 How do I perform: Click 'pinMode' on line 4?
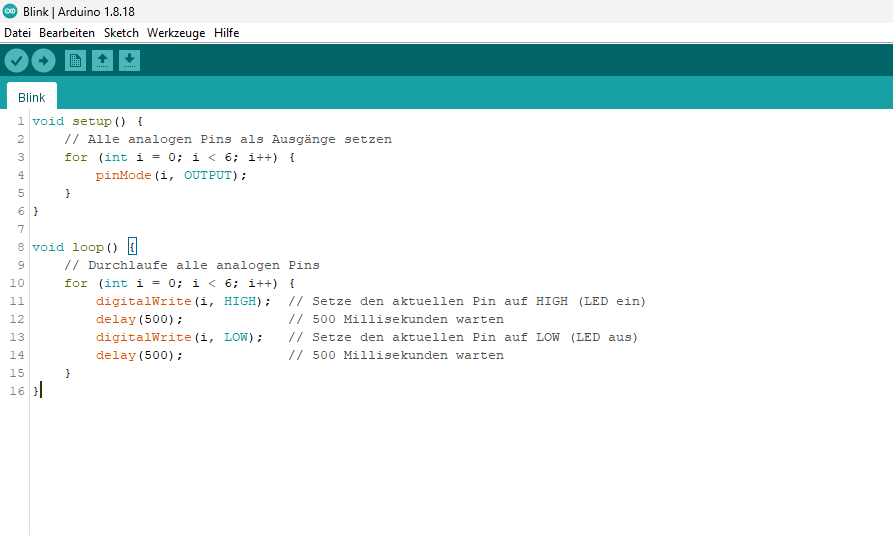[x=124, y=175]
